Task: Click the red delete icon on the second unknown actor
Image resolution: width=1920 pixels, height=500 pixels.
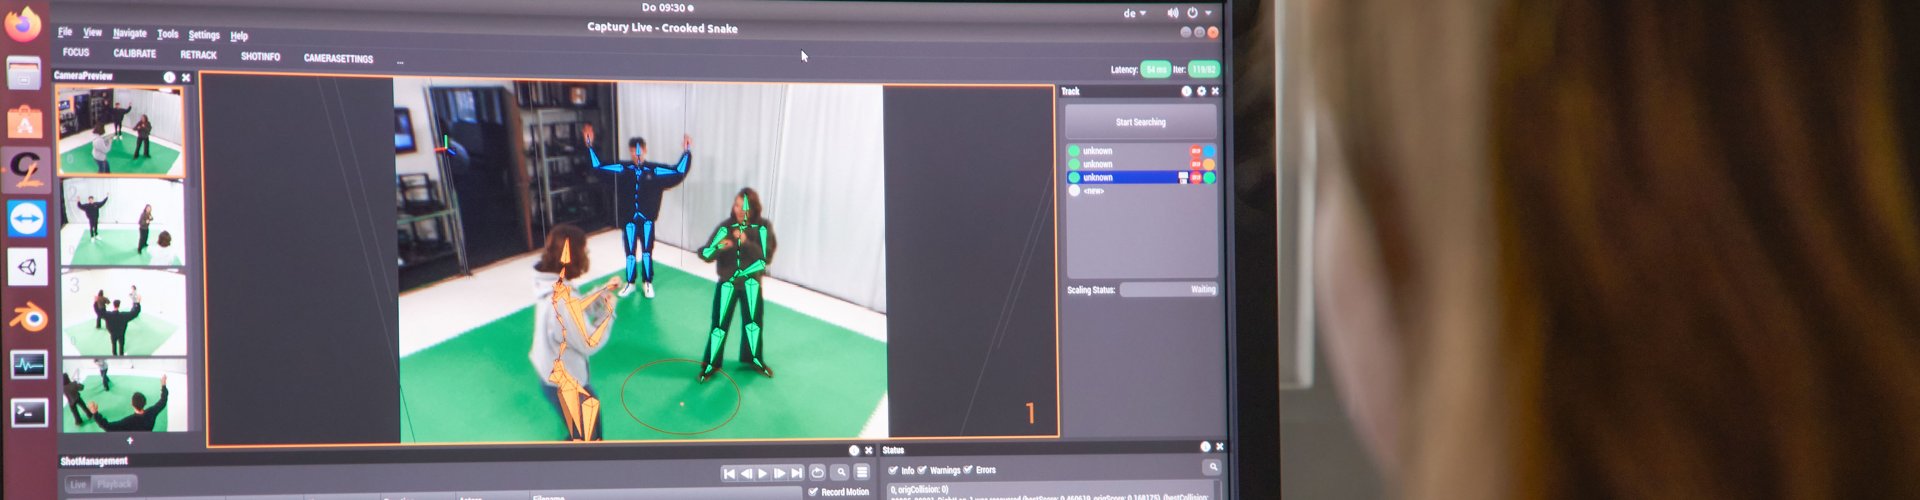Action: point(1195,164)
